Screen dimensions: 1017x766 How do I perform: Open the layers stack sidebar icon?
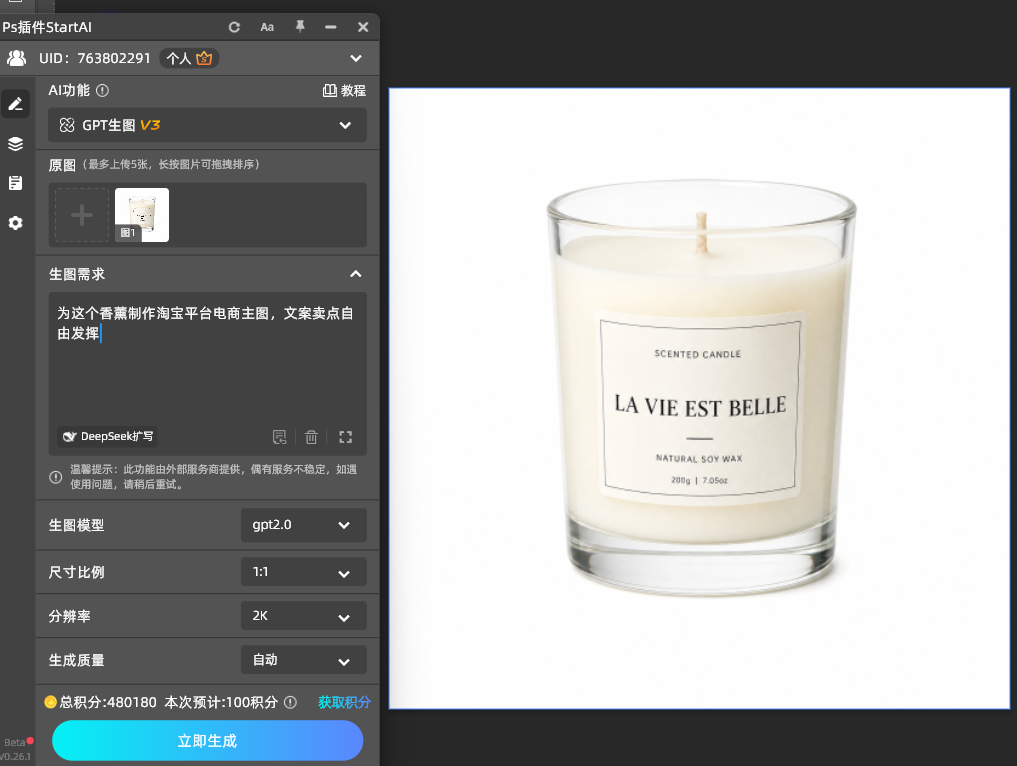(x=16, y=143)
